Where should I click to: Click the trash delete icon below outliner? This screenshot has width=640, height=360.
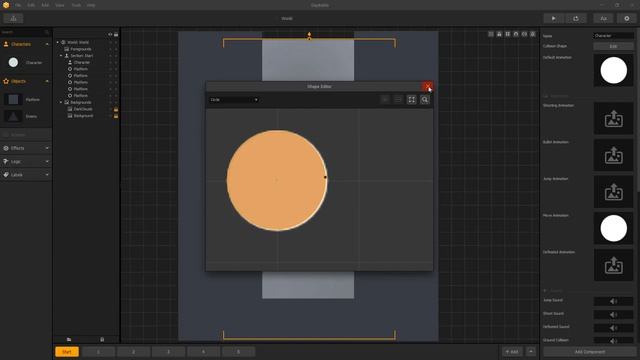[102, 339]
